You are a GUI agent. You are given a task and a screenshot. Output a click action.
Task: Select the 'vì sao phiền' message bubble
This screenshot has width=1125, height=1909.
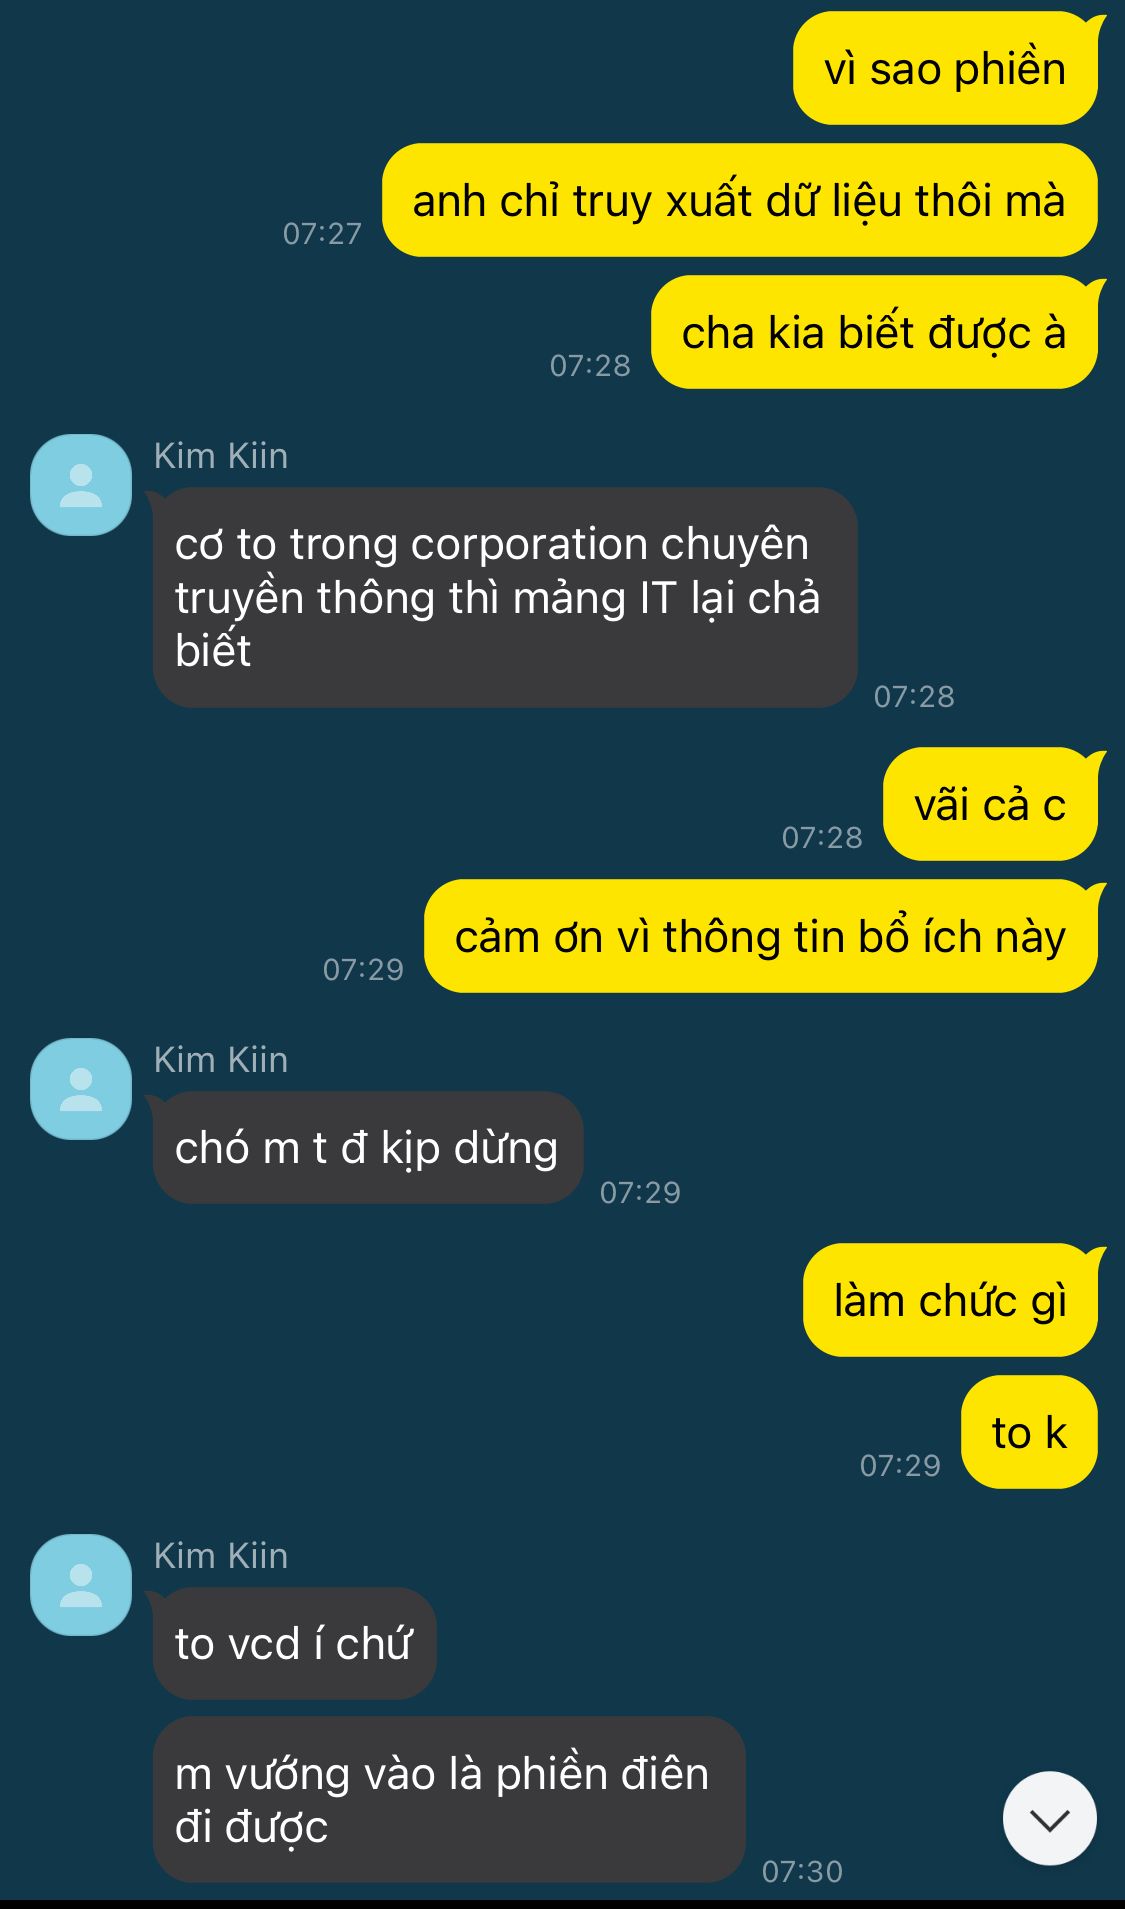(945, 69)
